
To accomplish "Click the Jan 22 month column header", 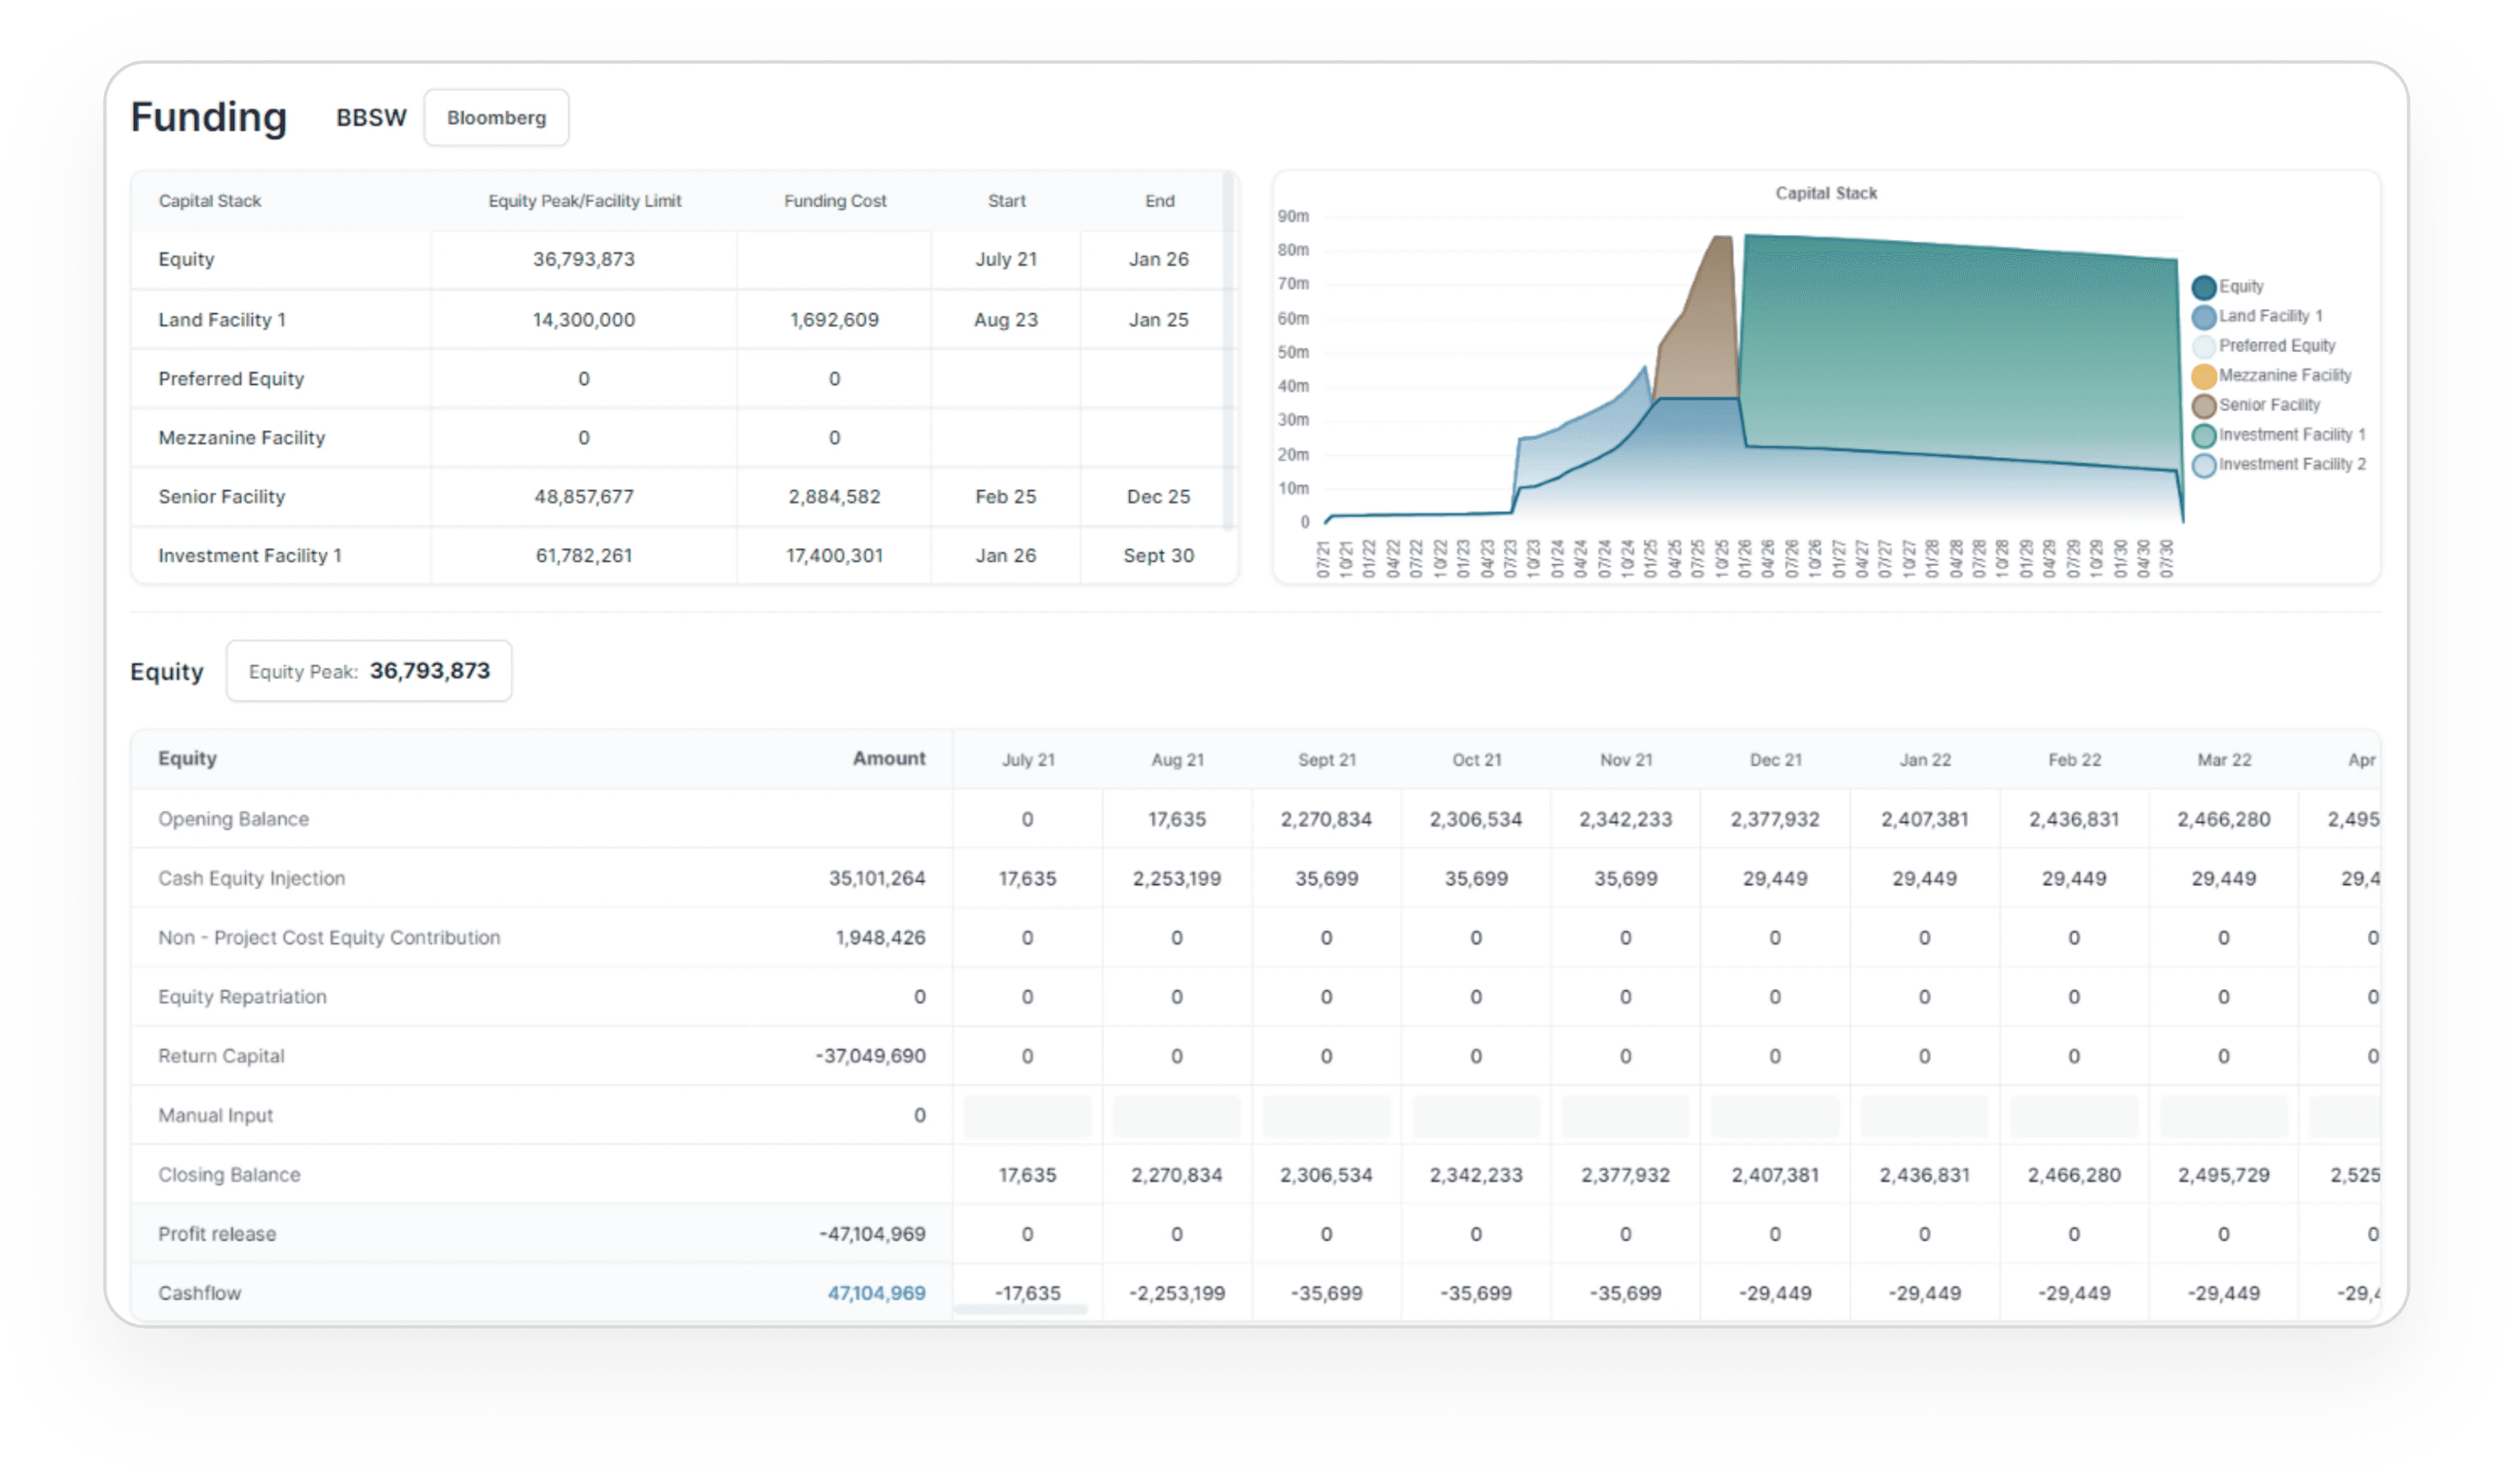I will tap(1926, 761).
